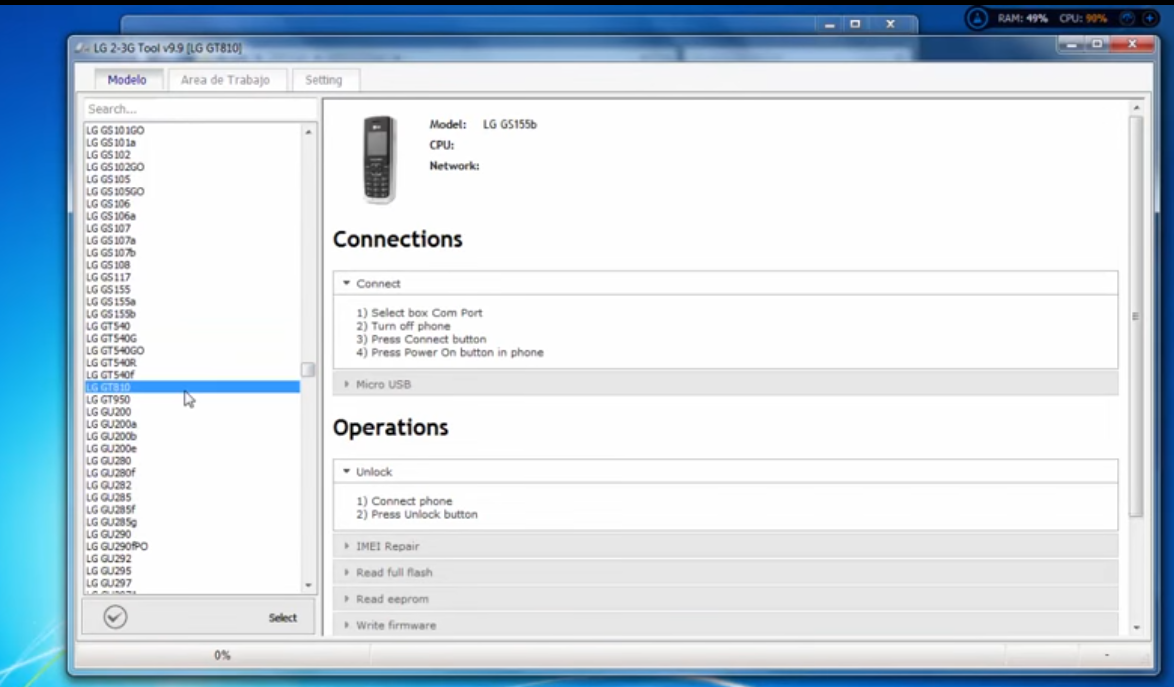Click the model list scroll-up arrow
The image size is (1174, 687).
click(308, 132)
